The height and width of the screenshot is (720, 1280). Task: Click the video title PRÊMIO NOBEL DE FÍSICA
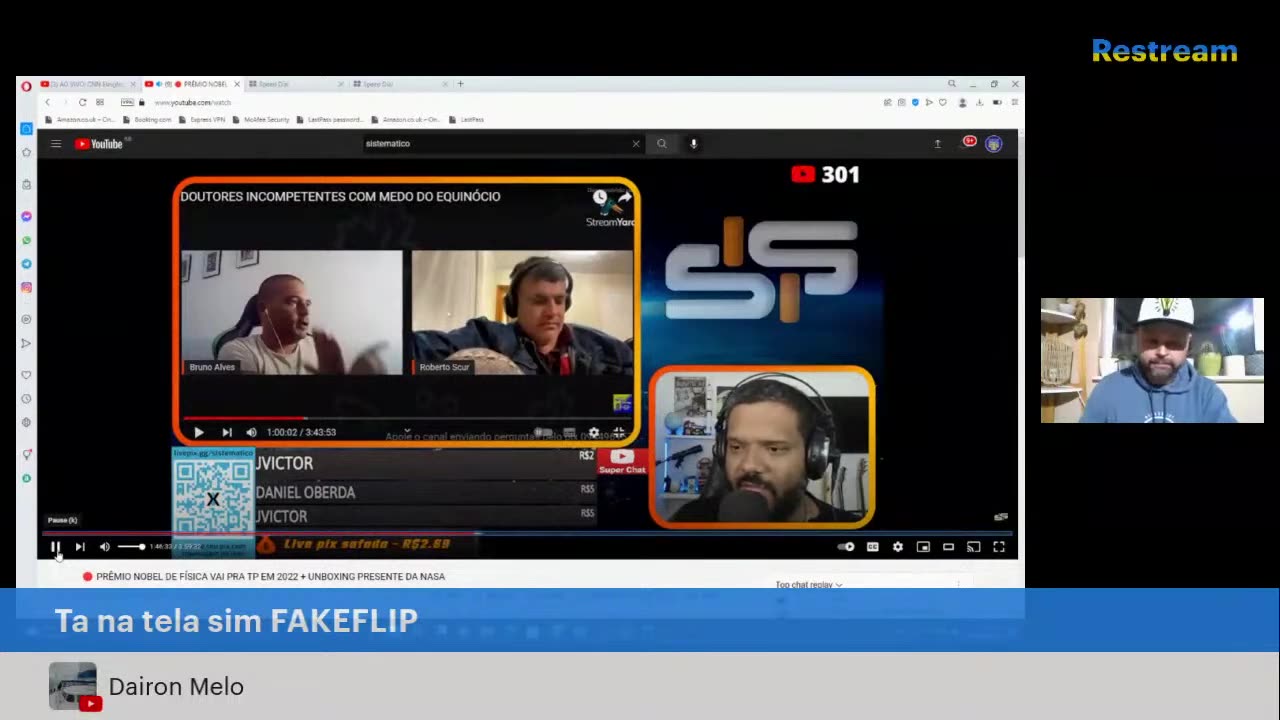tap(270, 577)
